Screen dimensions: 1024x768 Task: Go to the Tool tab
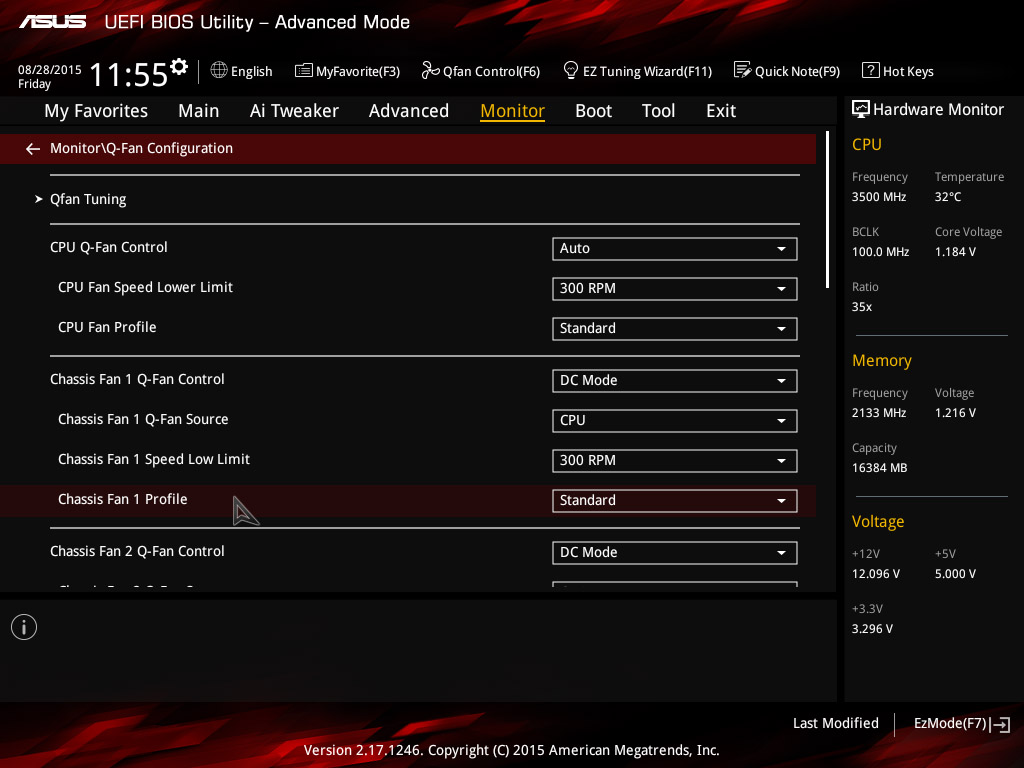point(658,111)
